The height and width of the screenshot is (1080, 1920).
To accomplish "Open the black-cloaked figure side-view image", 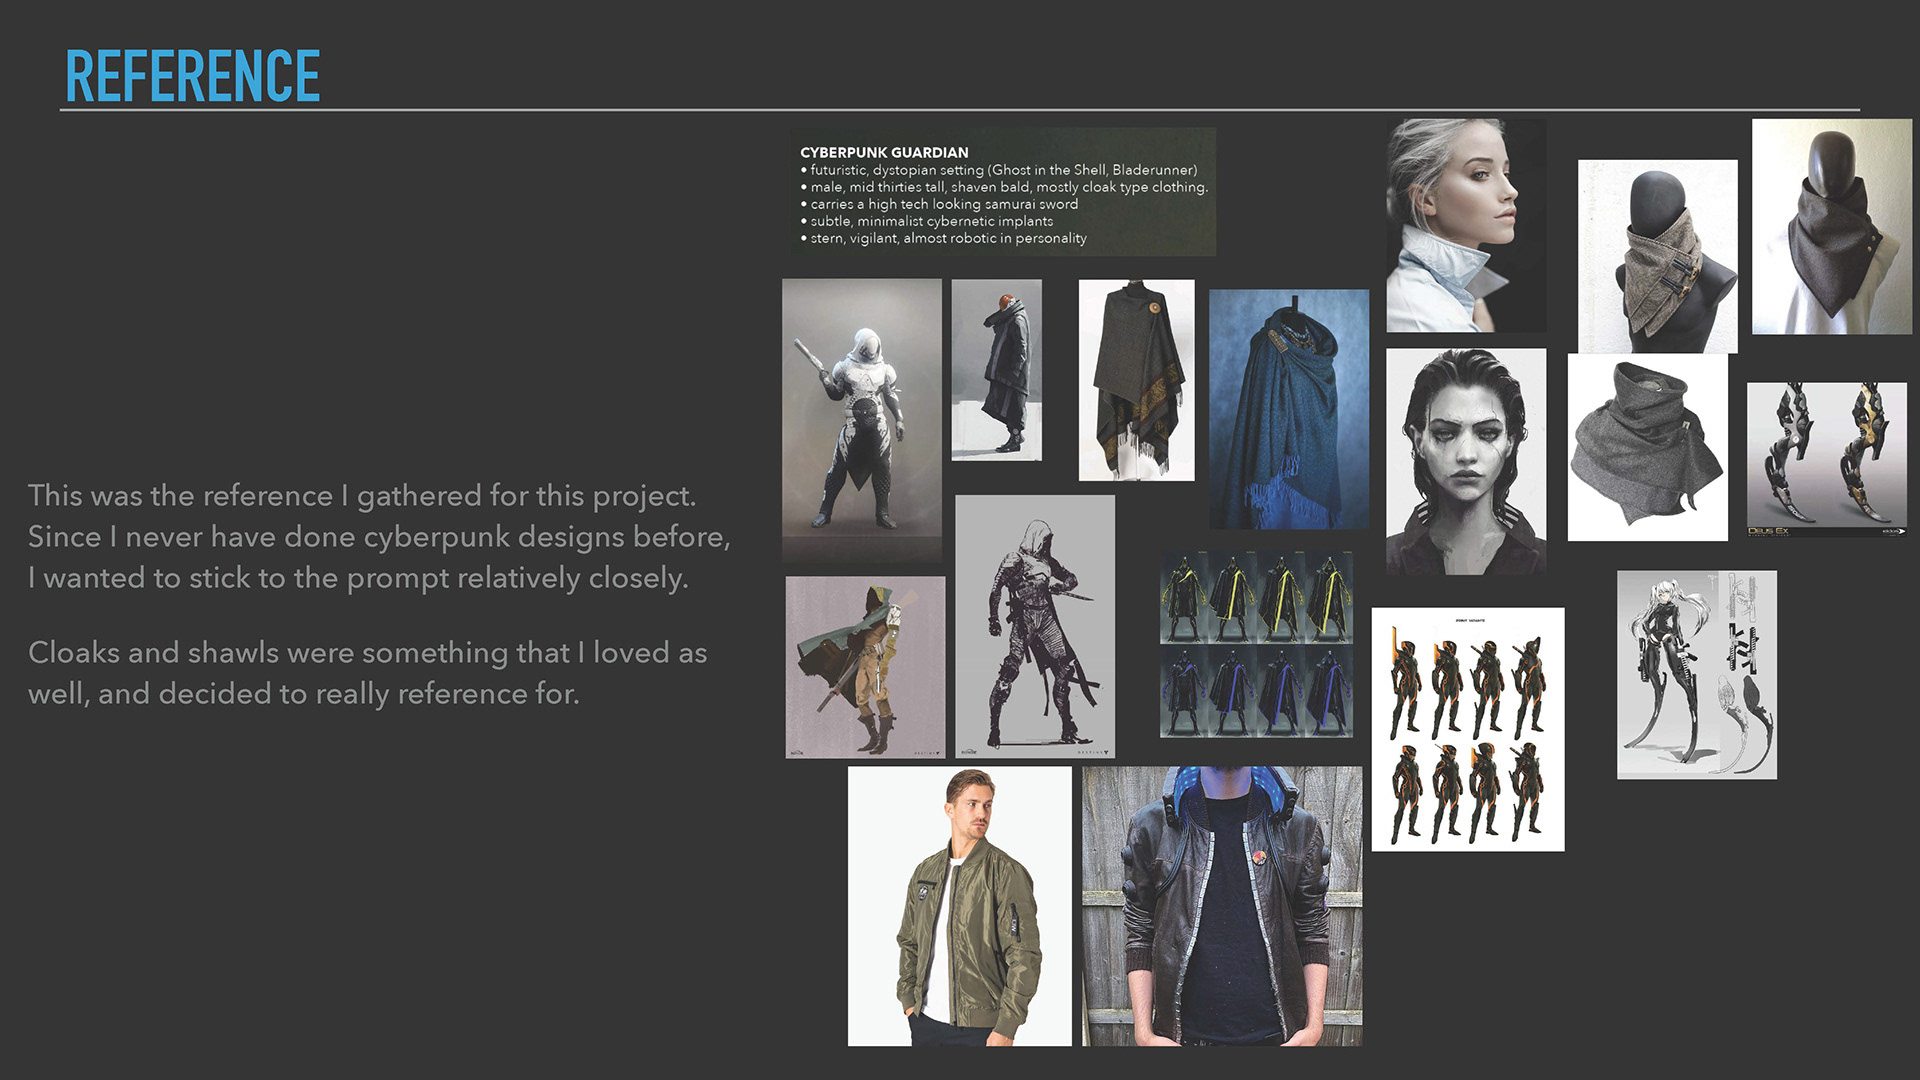I will (996, 370).
